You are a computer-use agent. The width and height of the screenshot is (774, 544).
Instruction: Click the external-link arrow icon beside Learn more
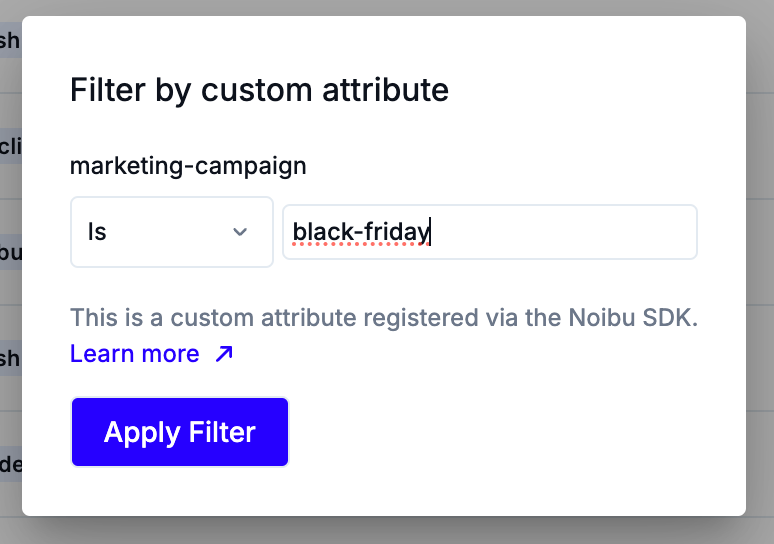pyautogui.click(x=224, y=354)
